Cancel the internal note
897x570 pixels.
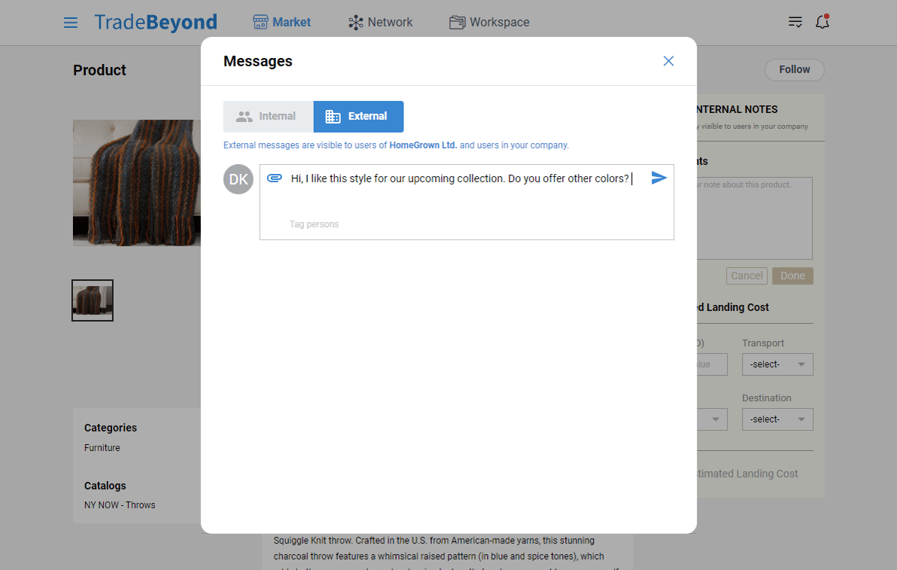(x=746, y=276)
